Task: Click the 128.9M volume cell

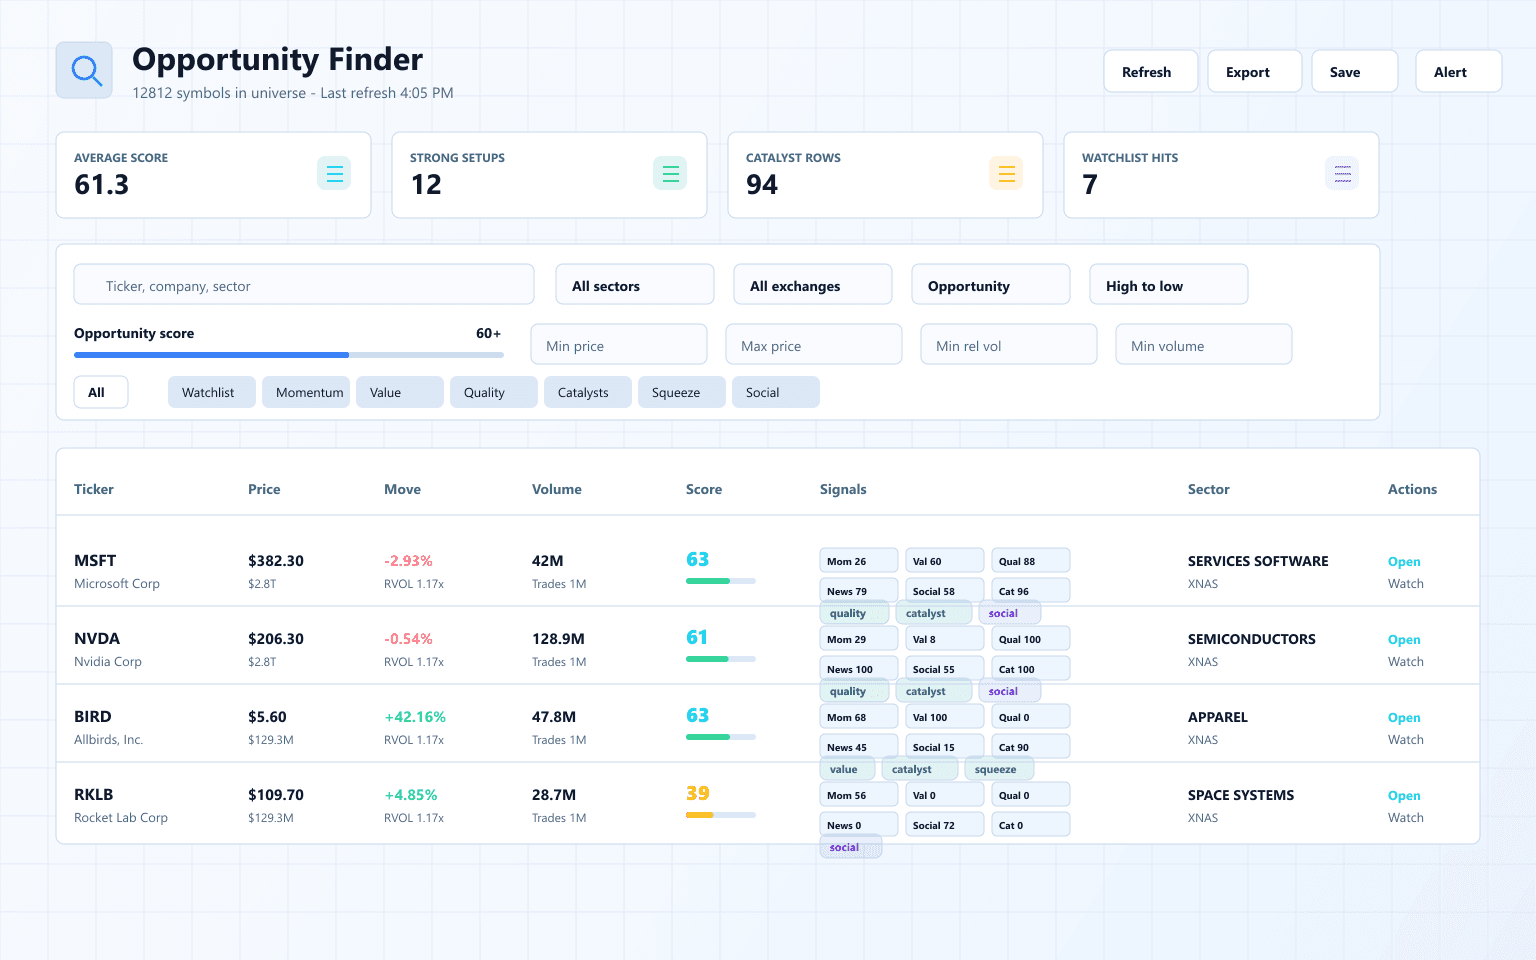Action: click(558, 639)
